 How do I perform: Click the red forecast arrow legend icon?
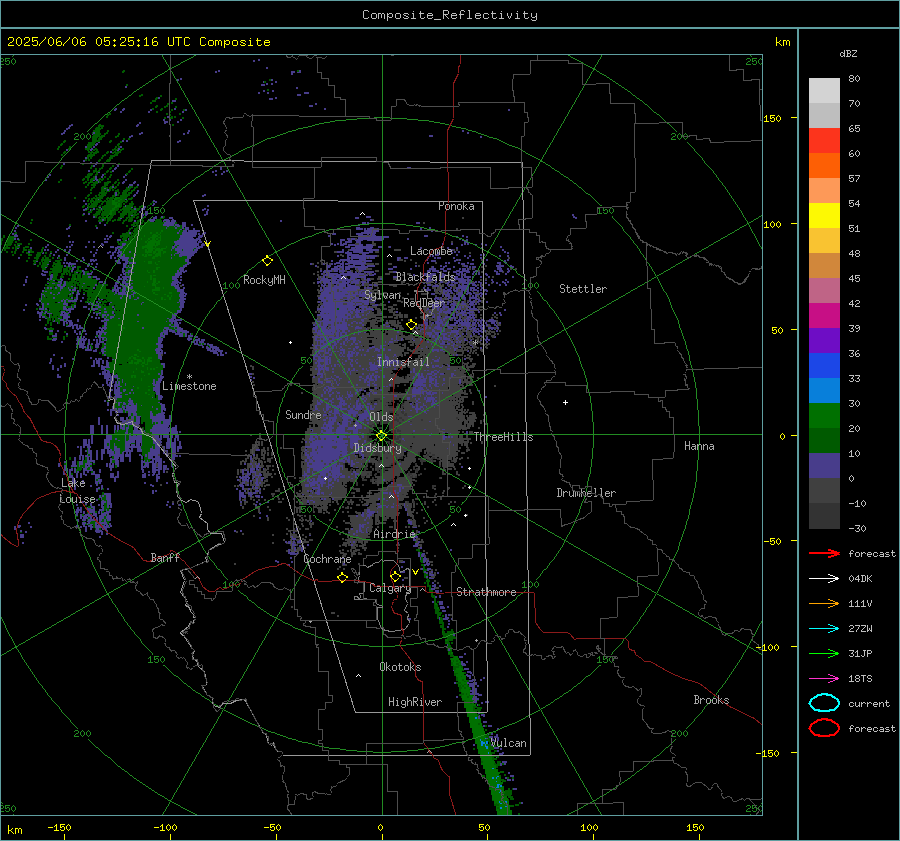point(824,553)
